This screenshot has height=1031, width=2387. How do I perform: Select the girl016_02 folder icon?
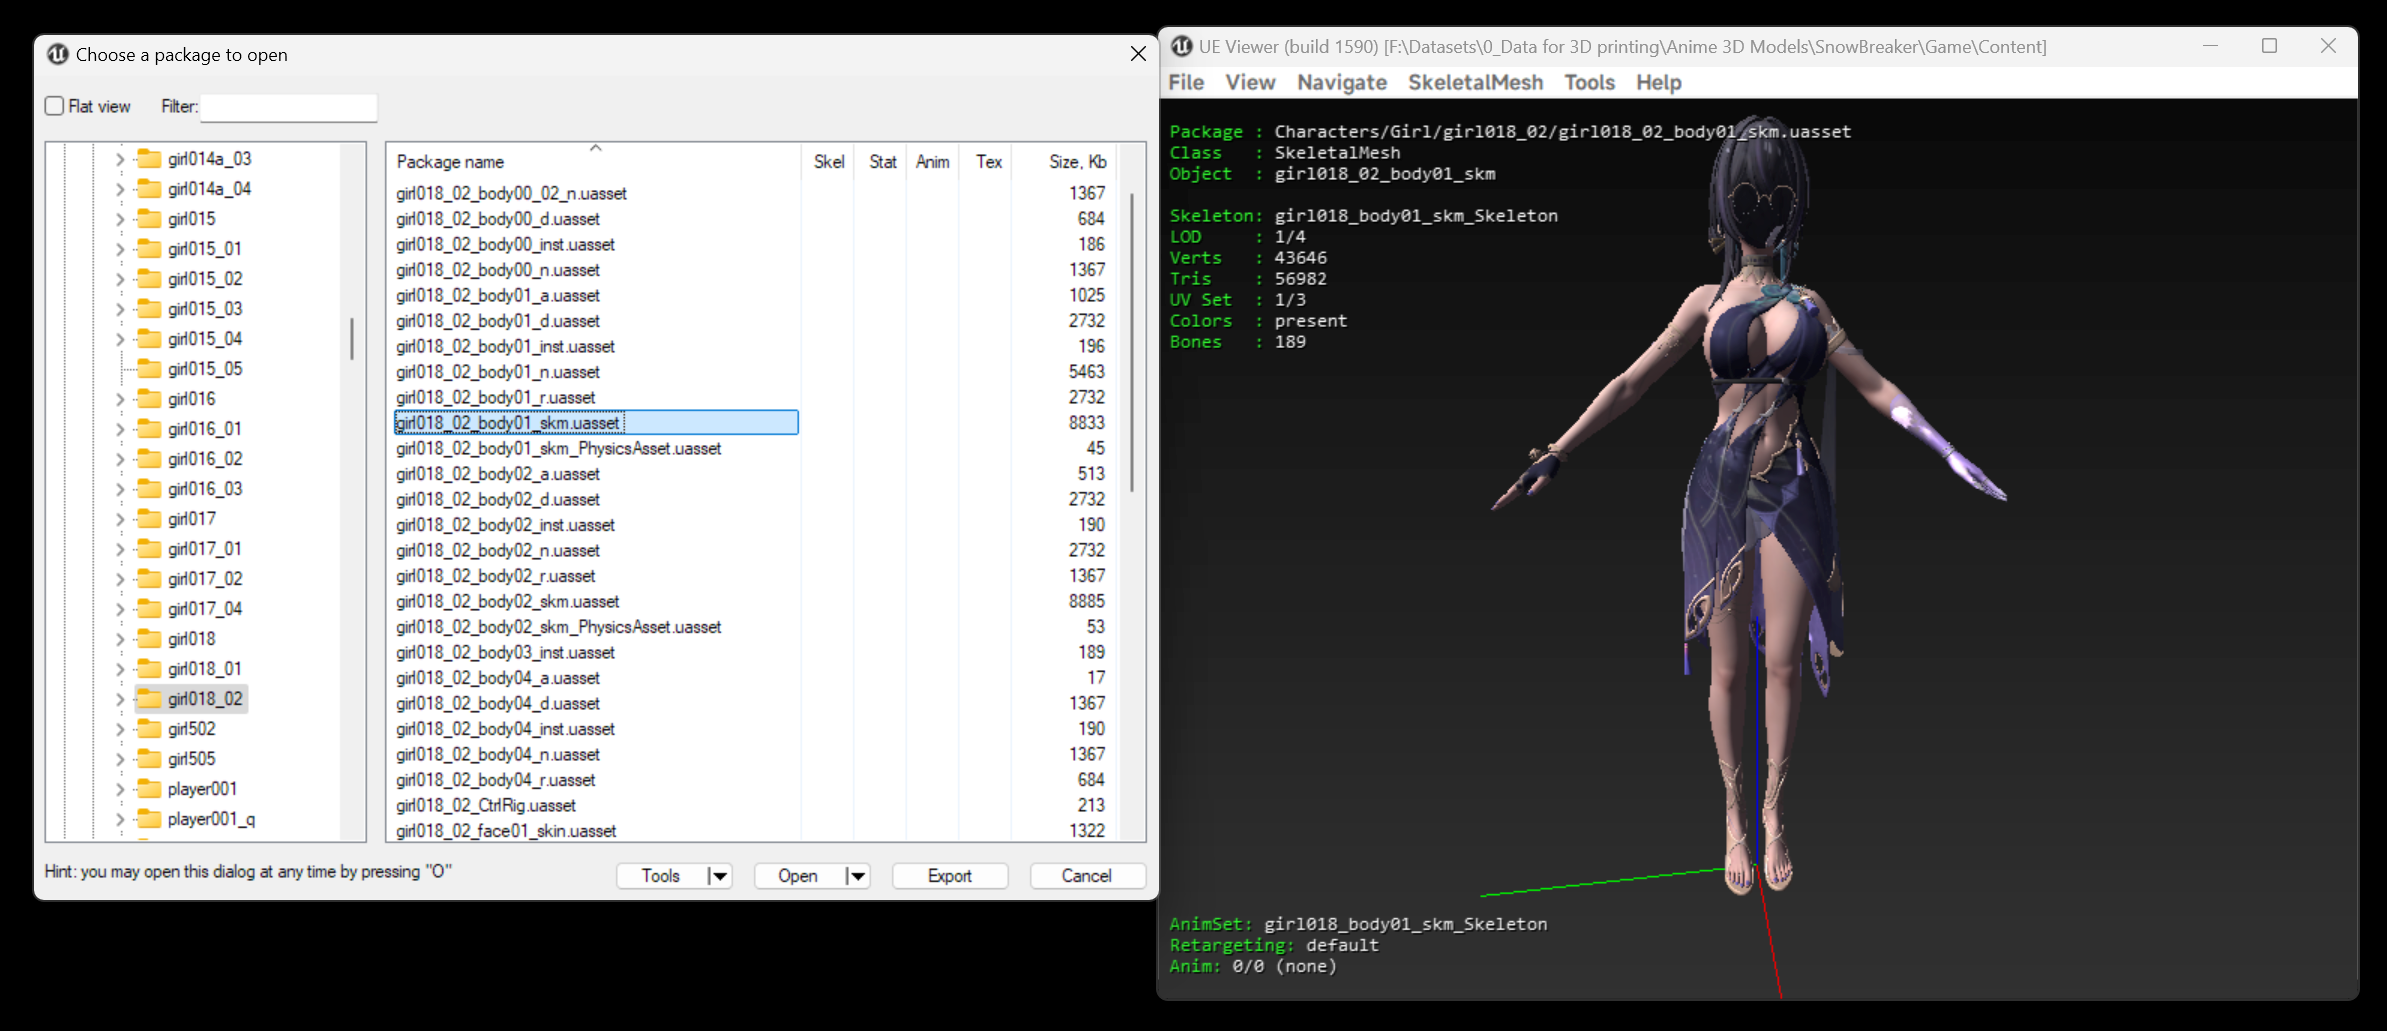tap(149, 458)
